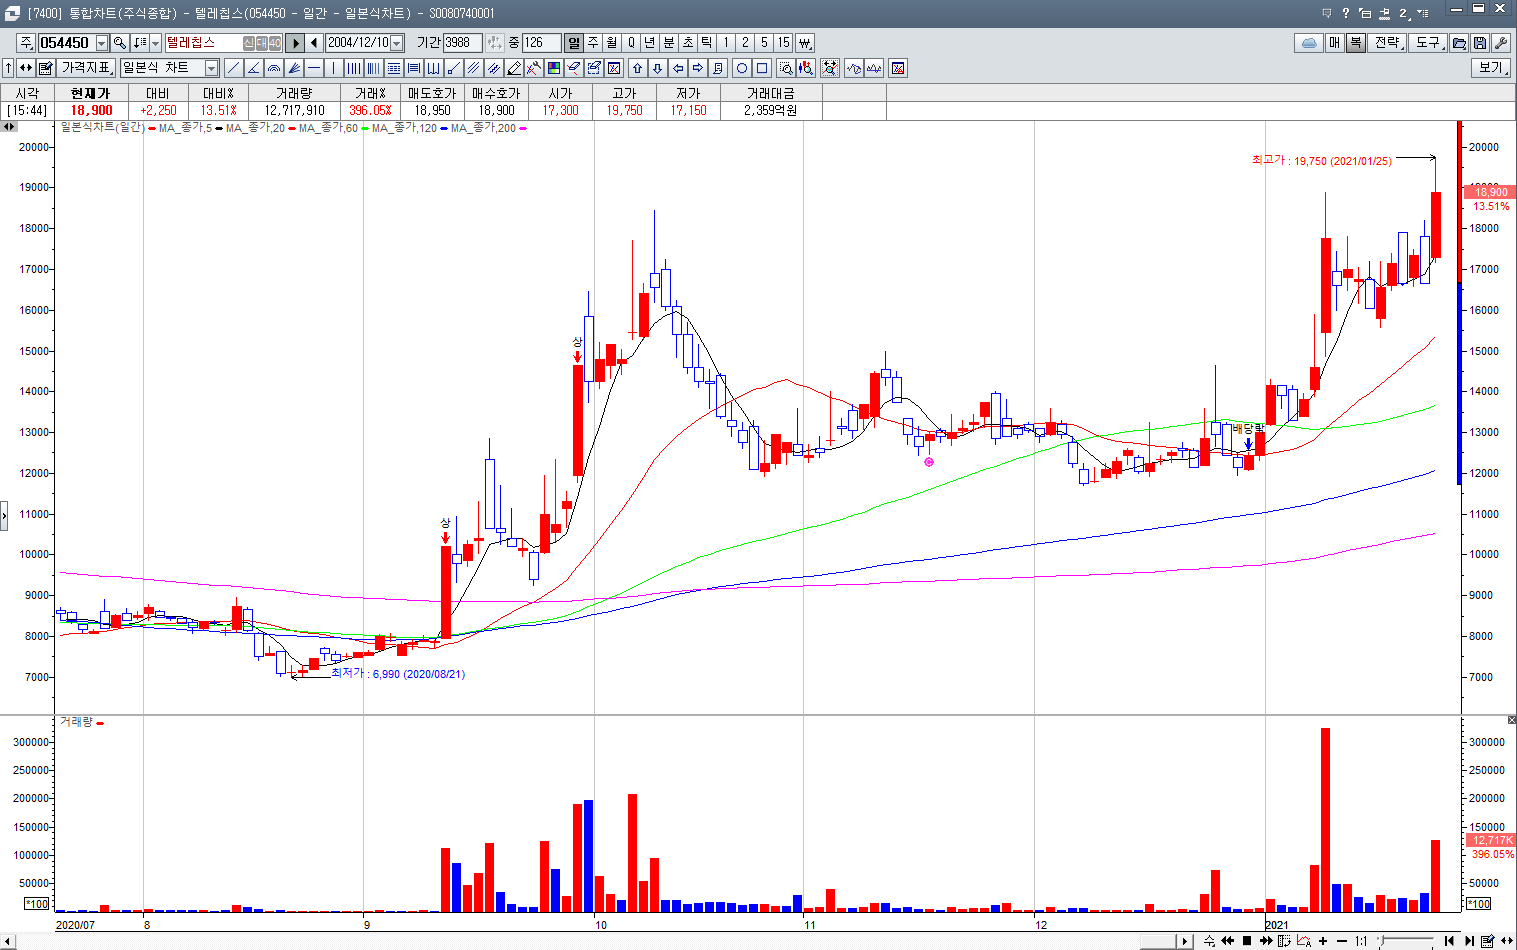The image size is (1517, 950).
Task: Open saved chart folder icon
Action: [x=1459, y=43]
